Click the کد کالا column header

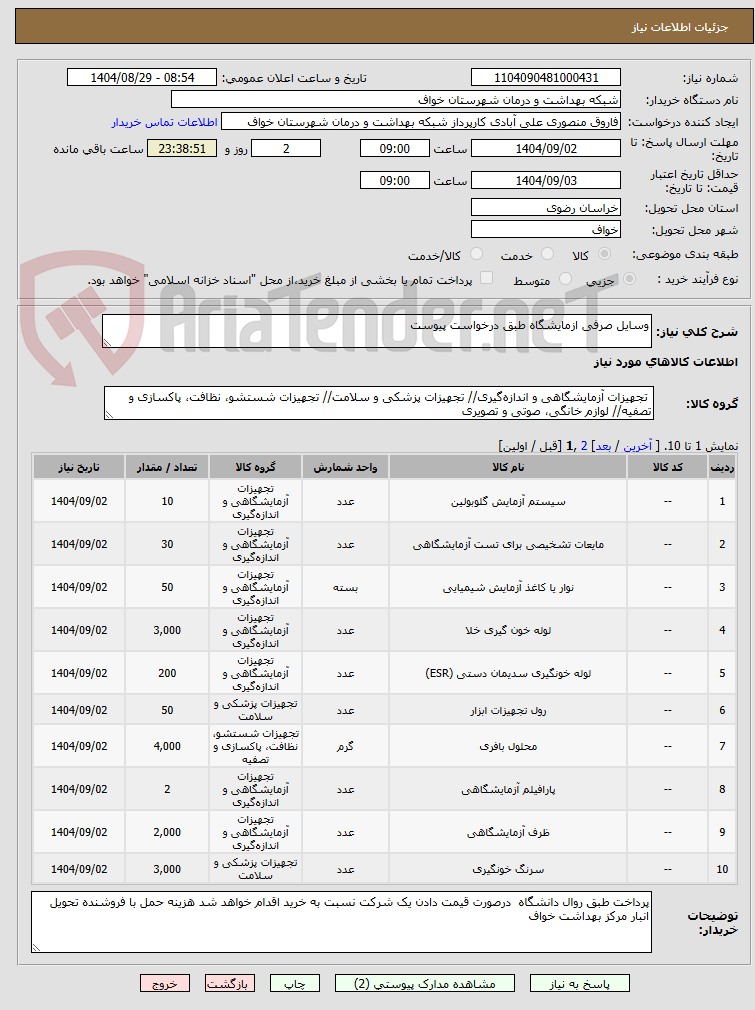coord(667,467)
